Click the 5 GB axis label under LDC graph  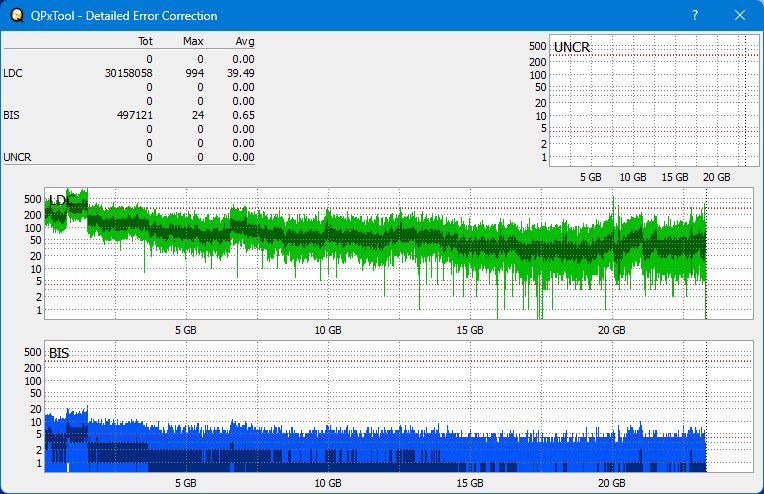point(186,330)
